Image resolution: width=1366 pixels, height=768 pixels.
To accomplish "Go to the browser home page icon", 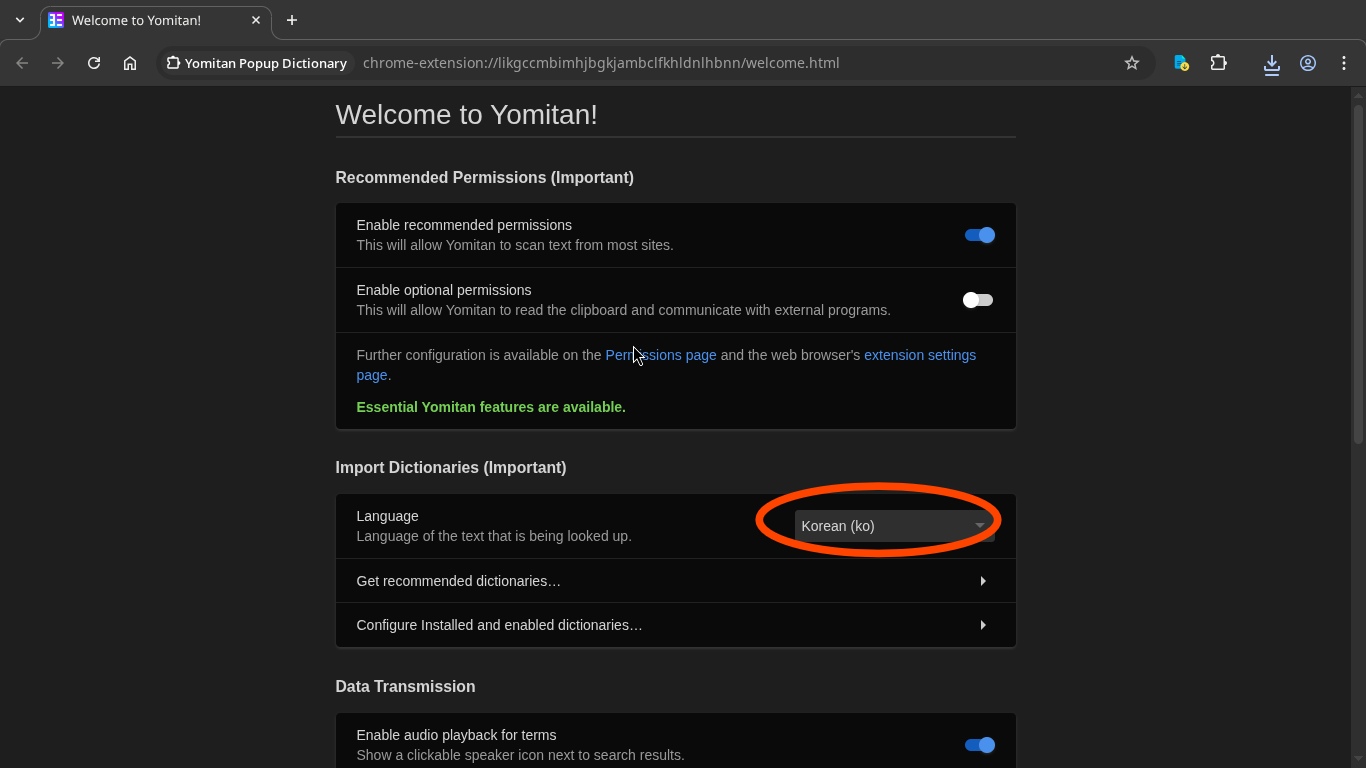I will tap(130, 63).
